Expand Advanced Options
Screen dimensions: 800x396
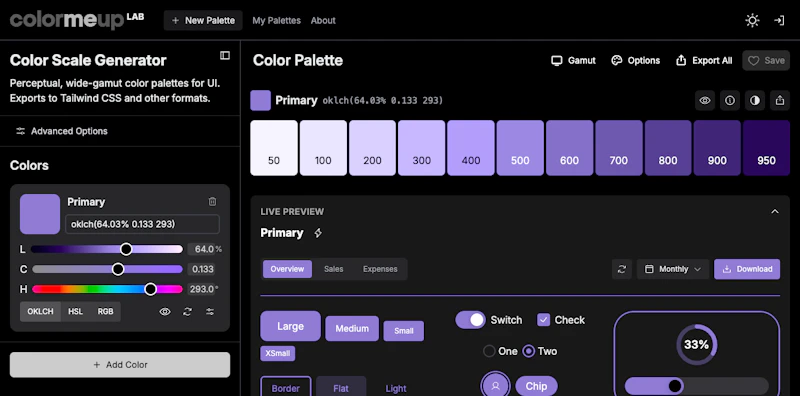pyautogui.click(x=62, y=131)
